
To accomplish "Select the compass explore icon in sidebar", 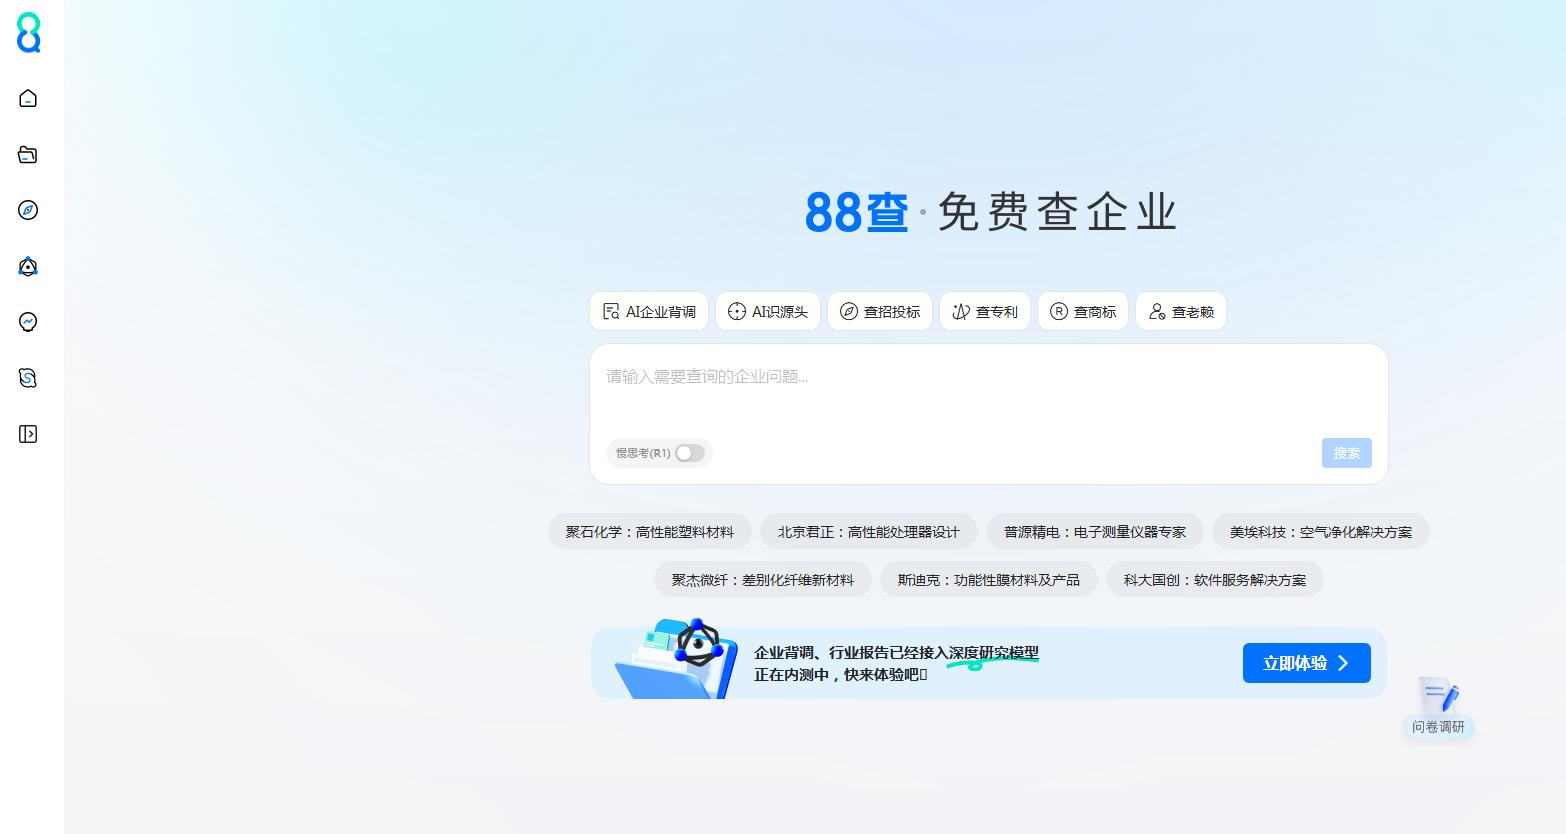I will [x=28, y=210].
